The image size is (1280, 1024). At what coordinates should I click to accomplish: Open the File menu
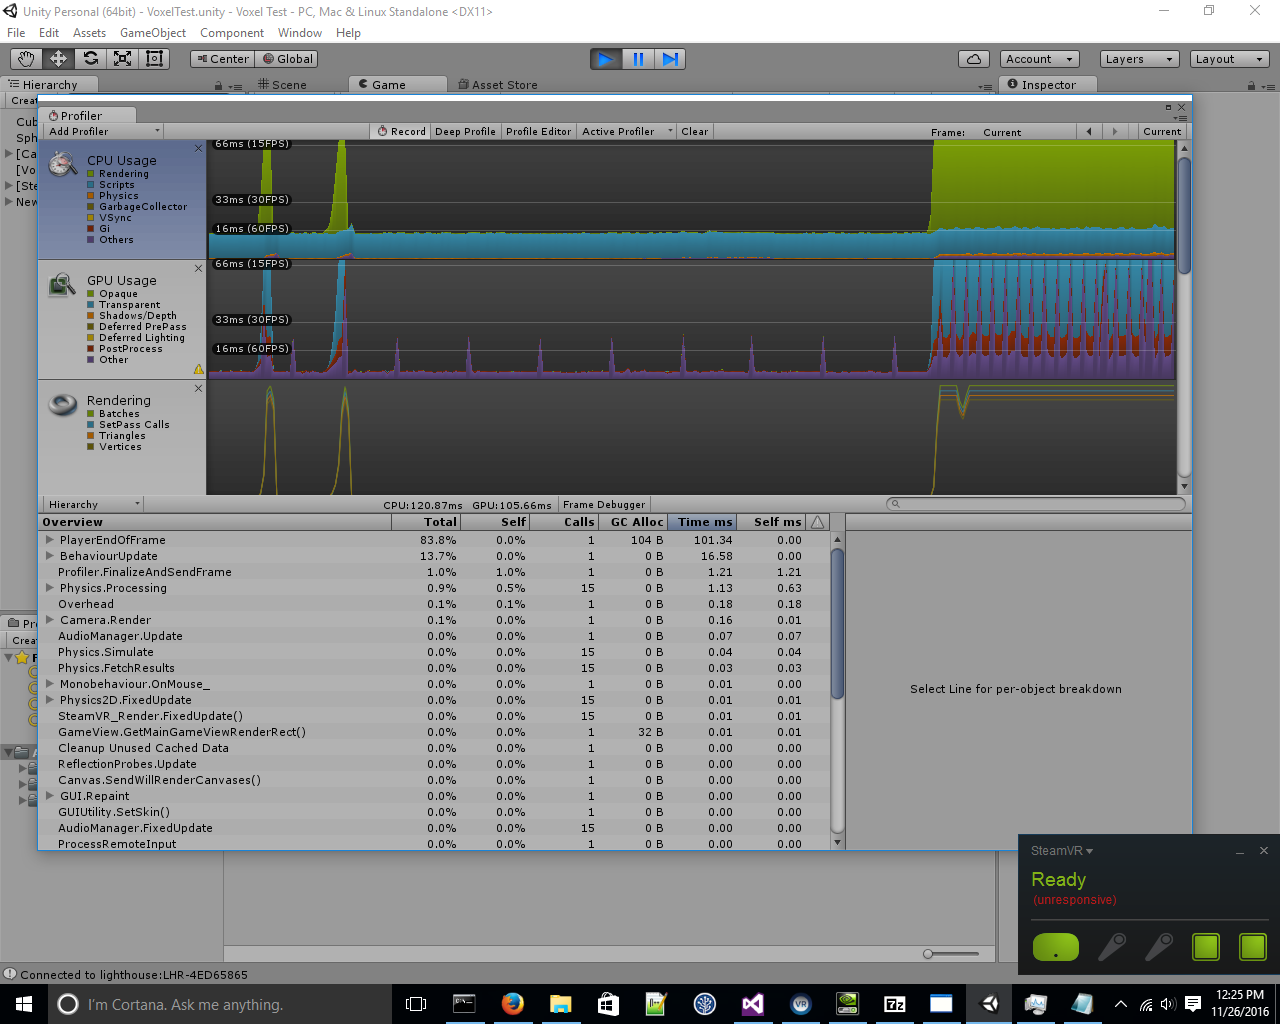pos(16,33)
